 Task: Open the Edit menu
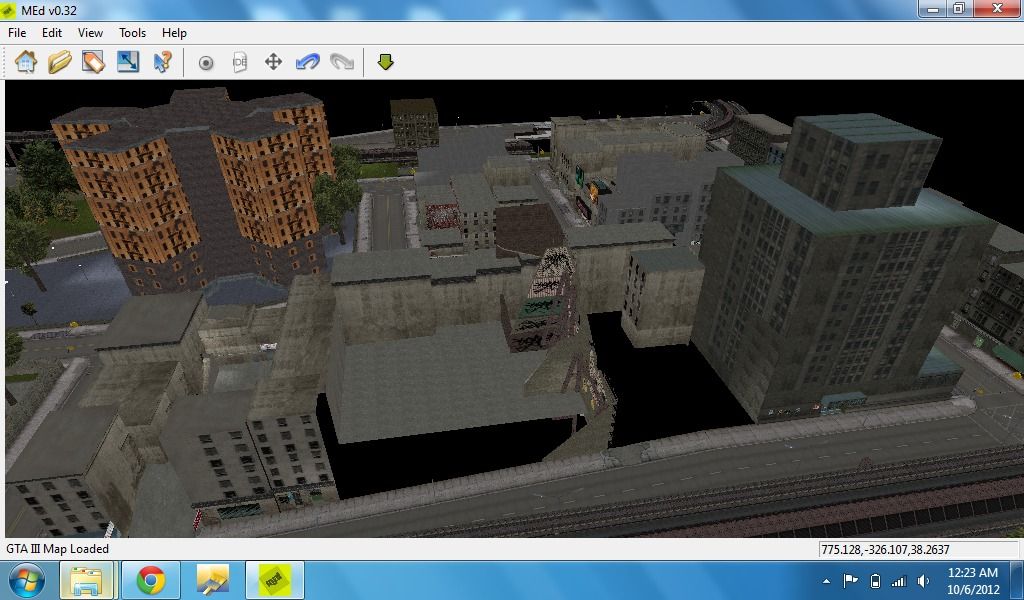pyautogui.click(x=52, y=33)
